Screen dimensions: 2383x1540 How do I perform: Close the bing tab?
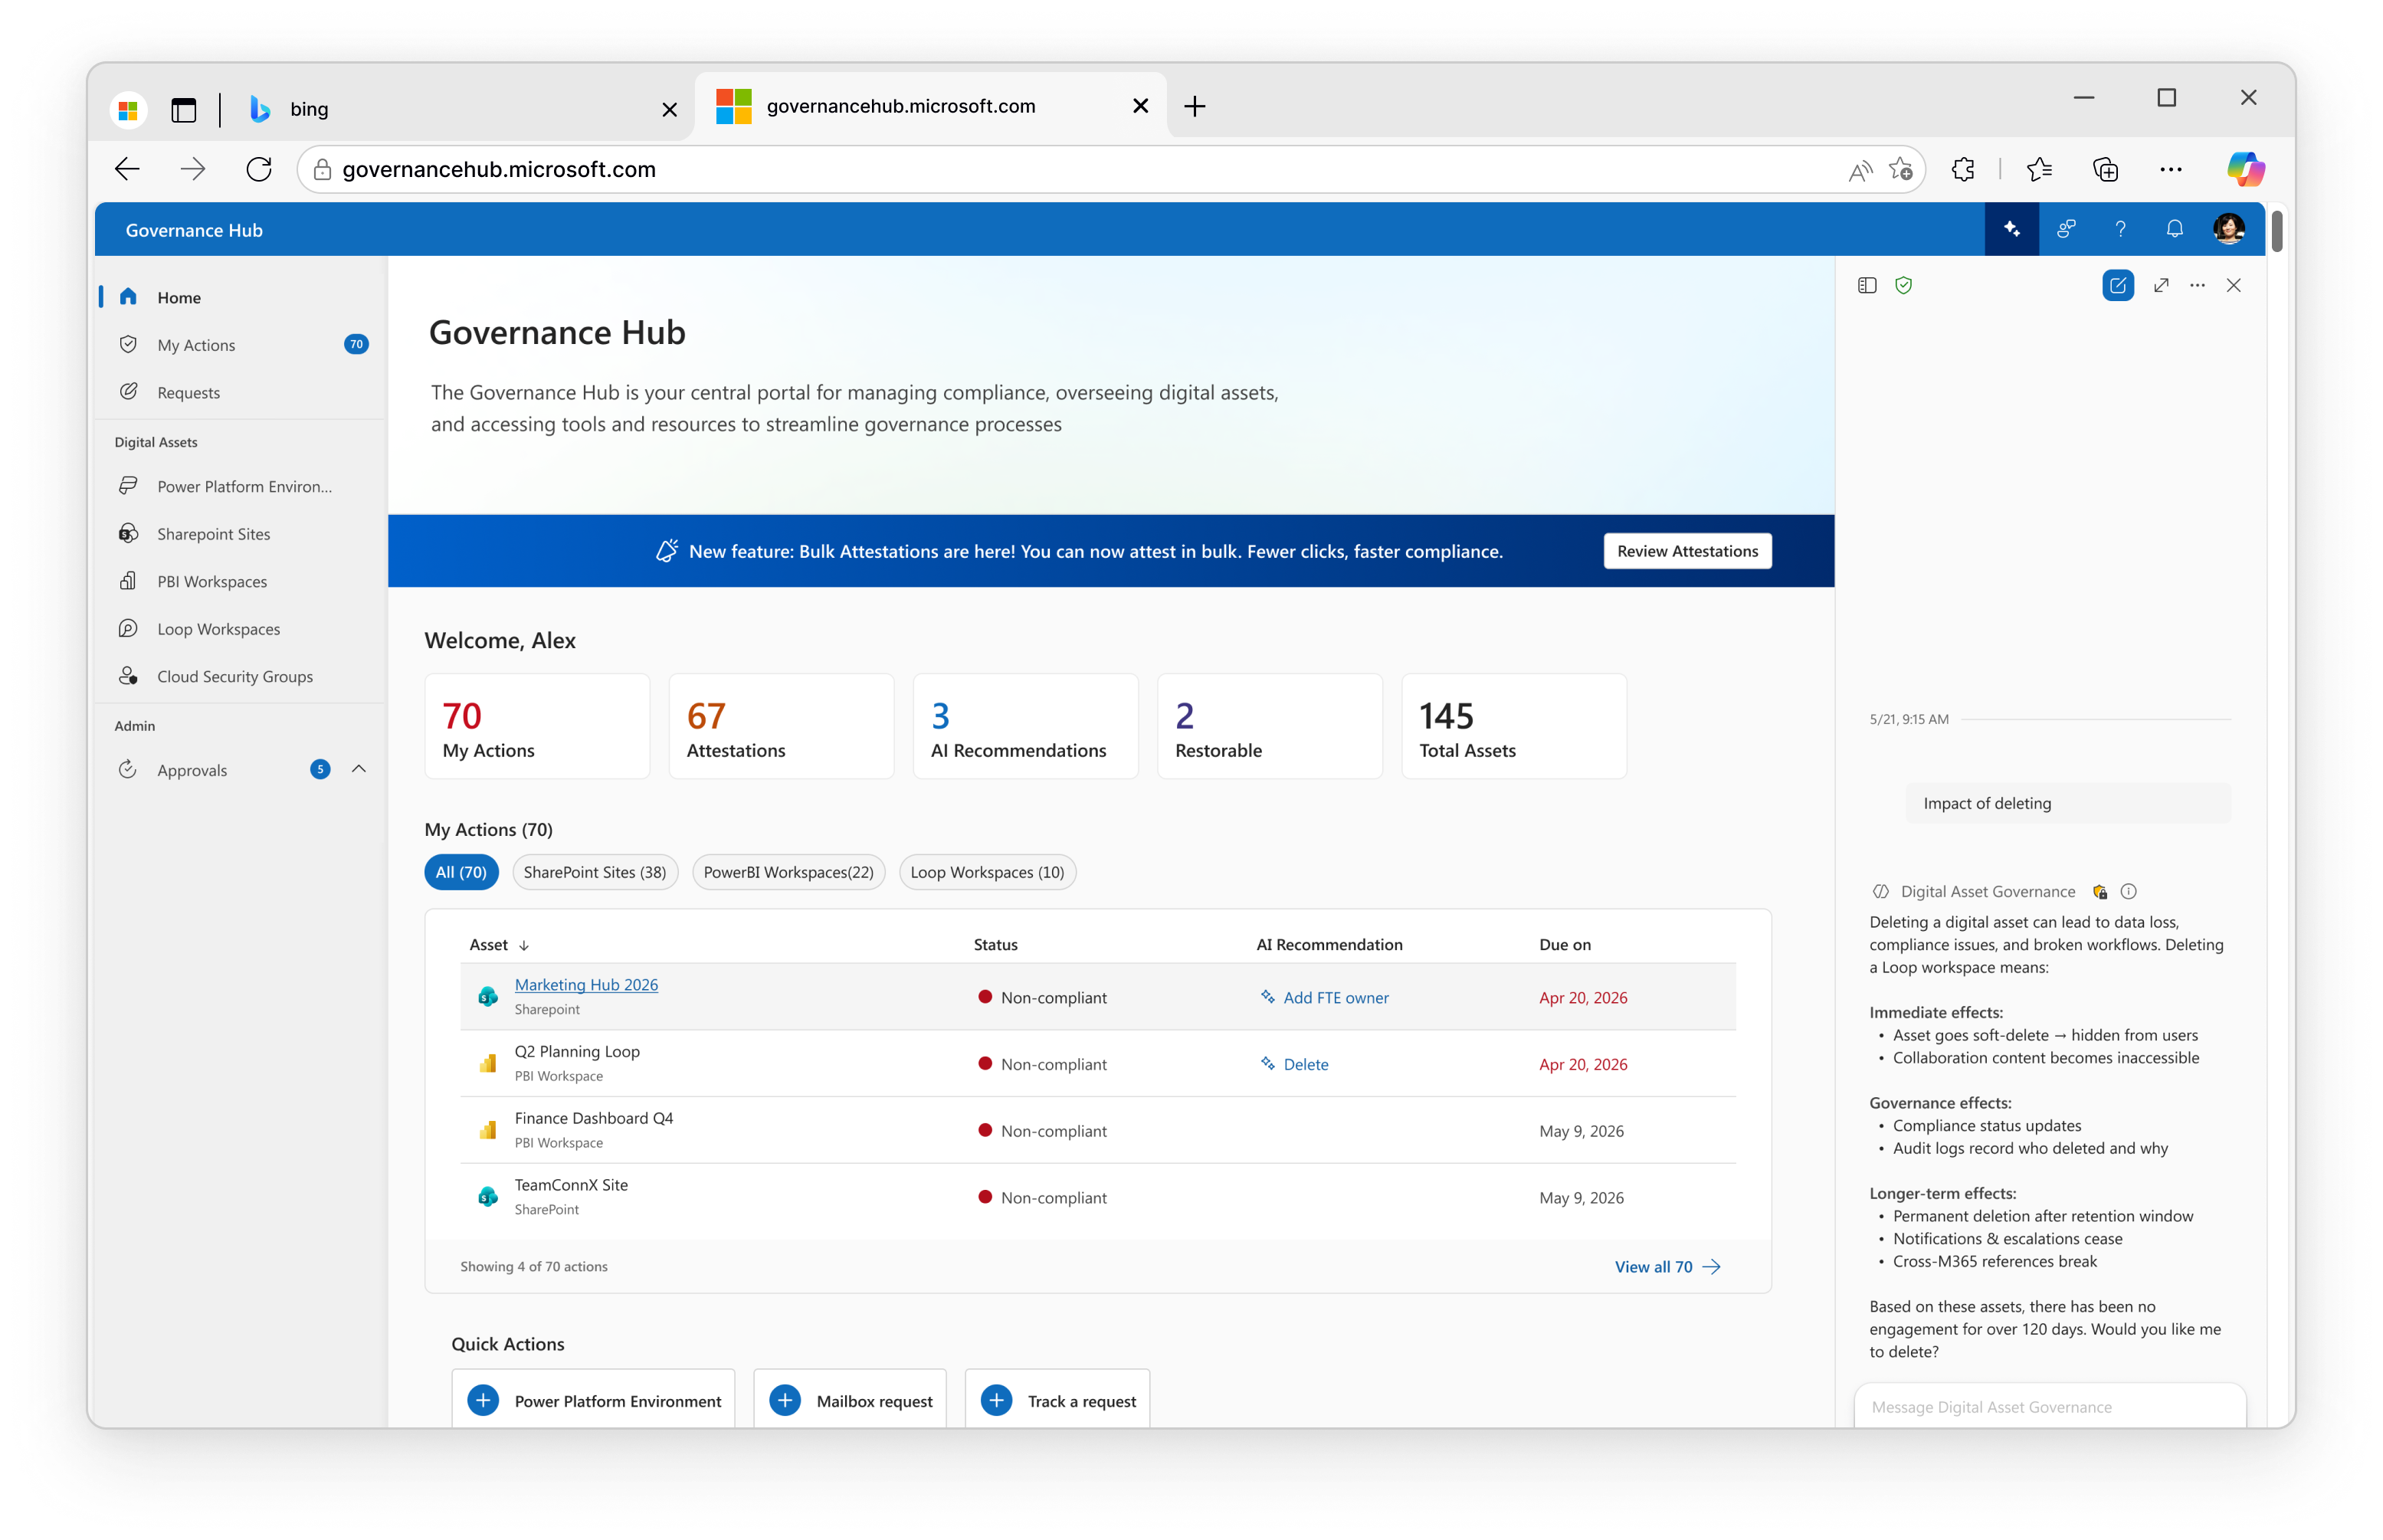point(669,109)
